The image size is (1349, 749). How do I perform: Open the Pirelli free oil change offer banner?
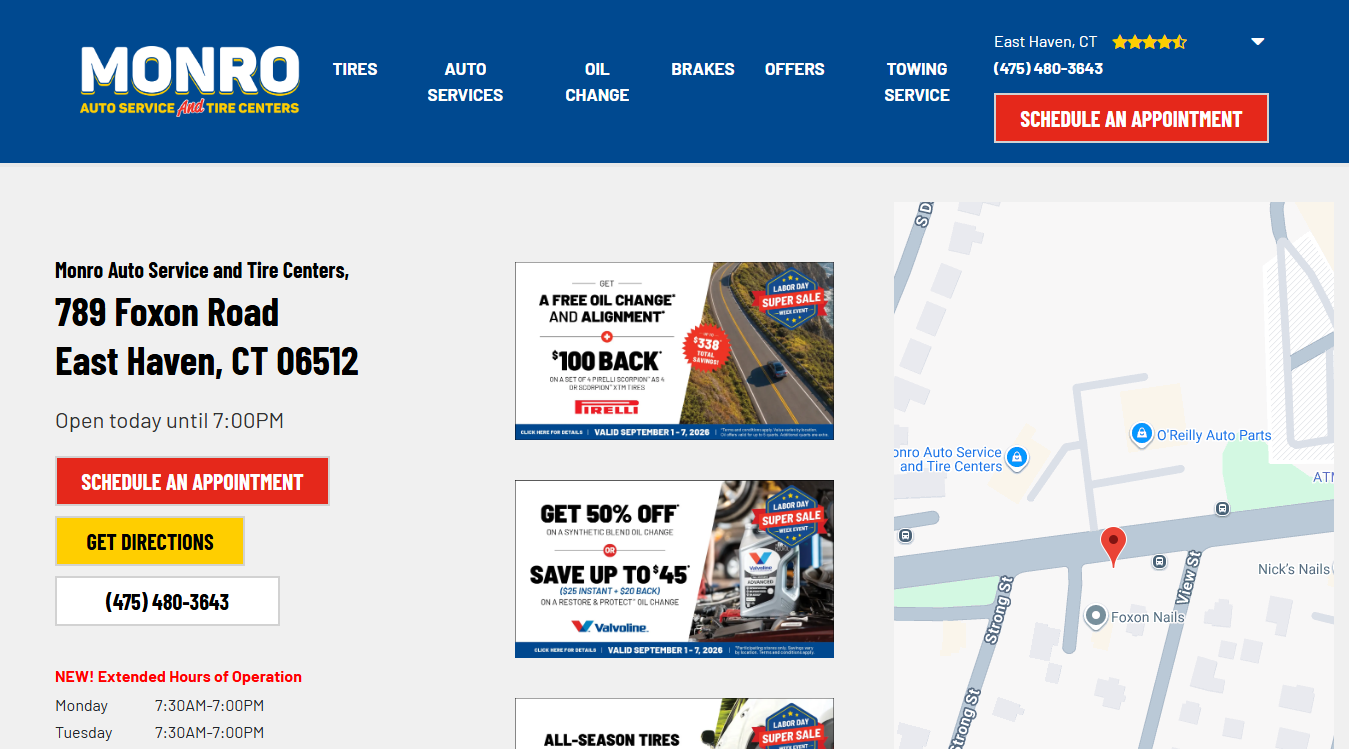point(674,351)
